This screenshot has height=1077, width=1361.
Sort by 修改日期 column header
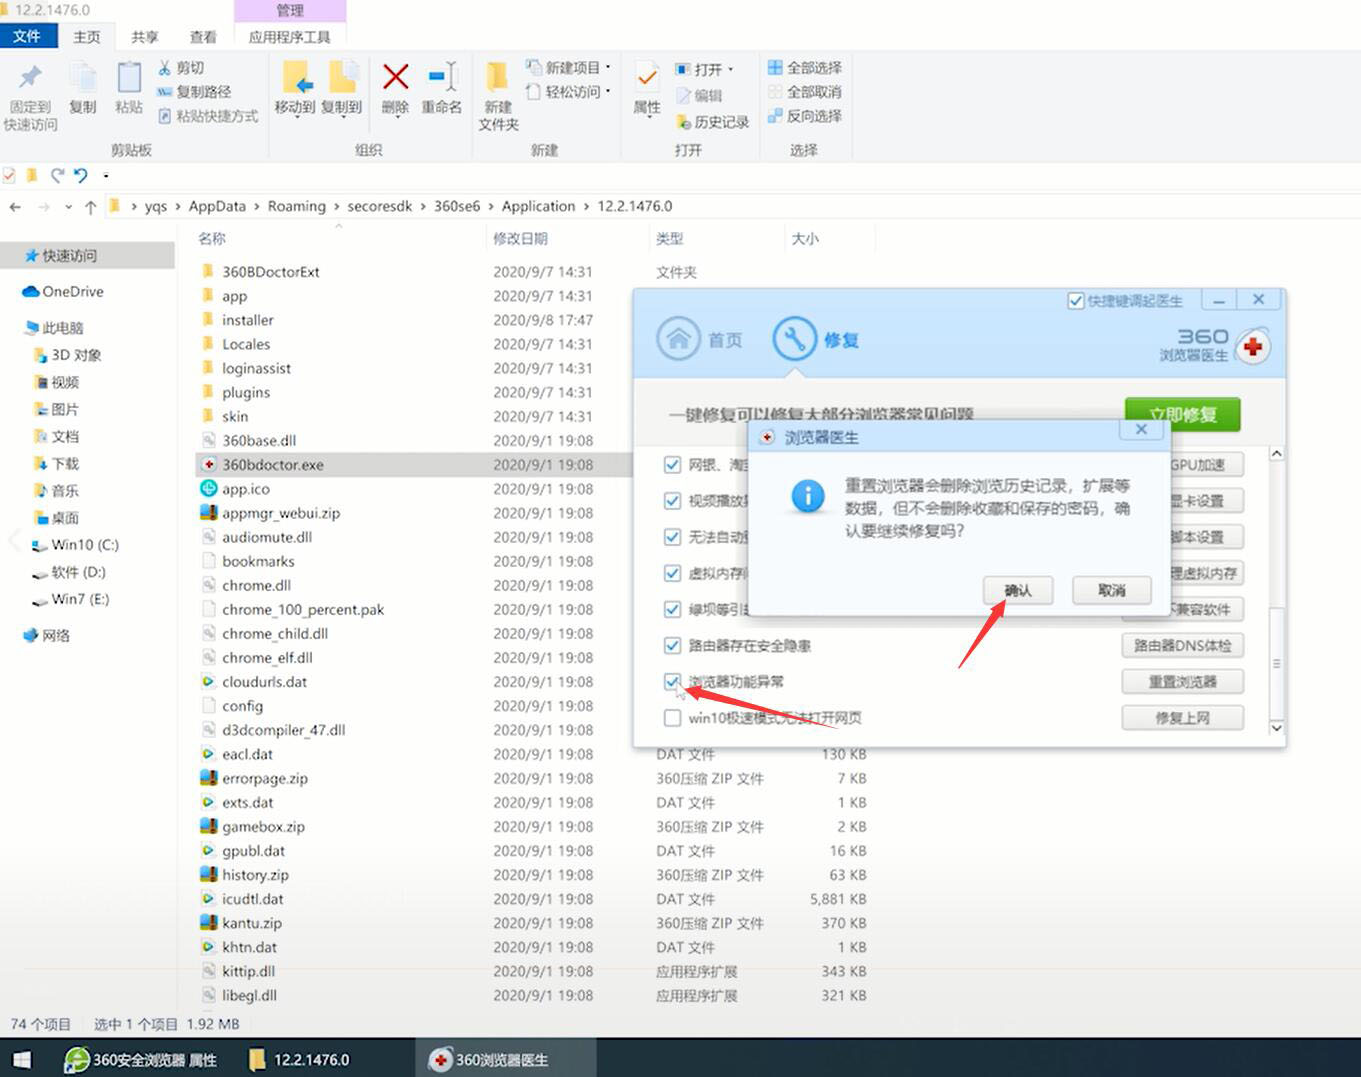point(520,239)
